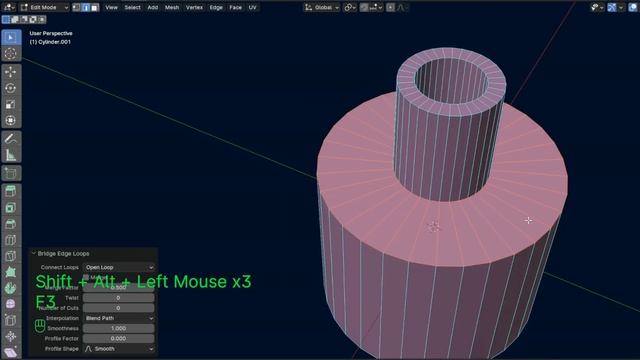Screen dimensions: 640x360
Task: Enable edge select mode
Action: pyautogui.click(x=85, y=7)
